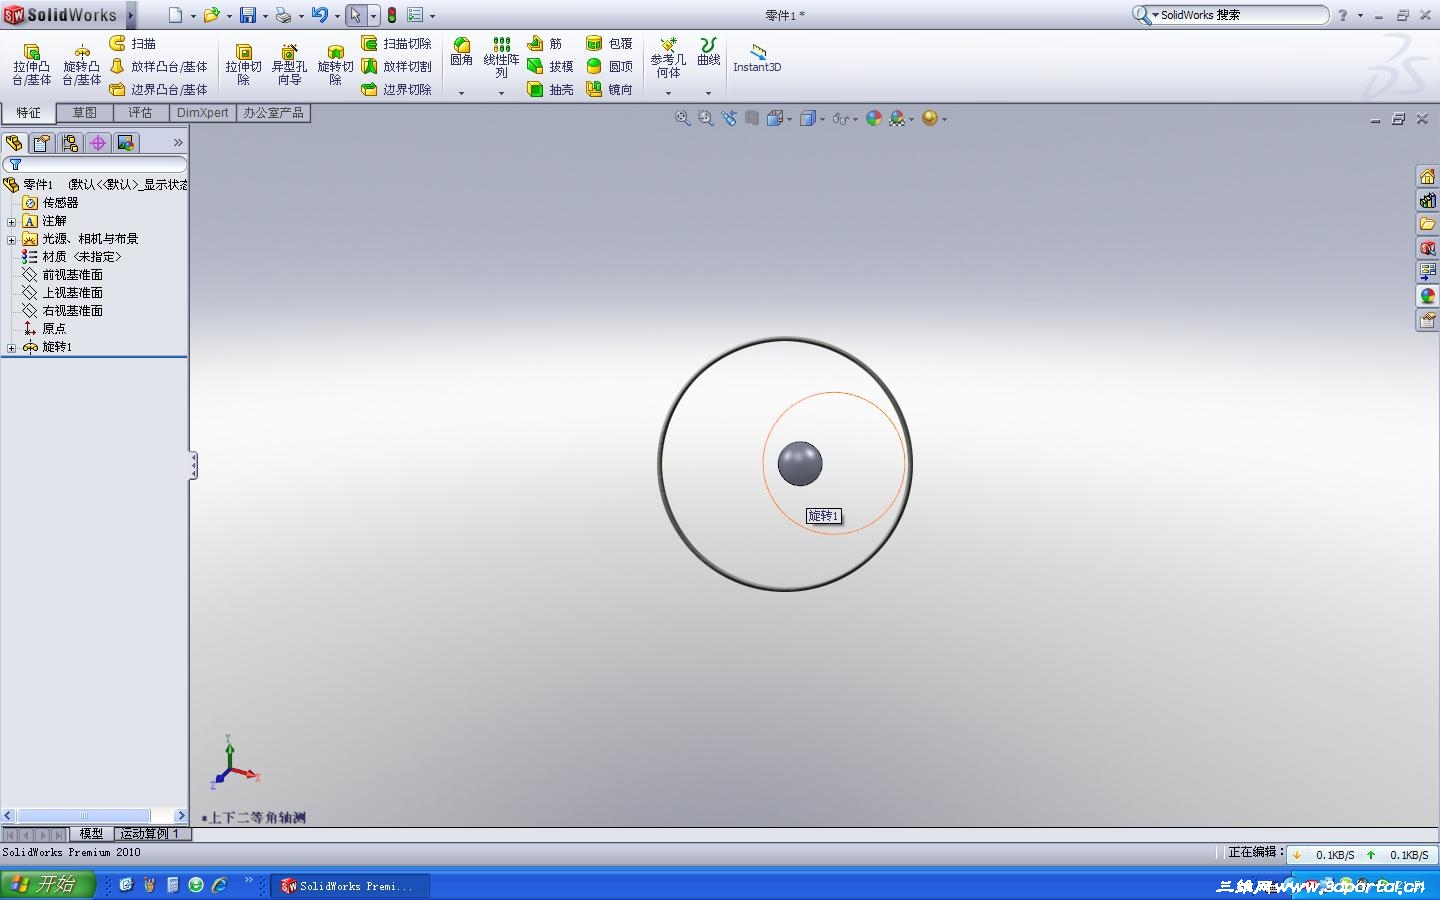Viewport: 1440px width, 900px height.
Task: Open the File Explorer task pane
Action: 1427,224
